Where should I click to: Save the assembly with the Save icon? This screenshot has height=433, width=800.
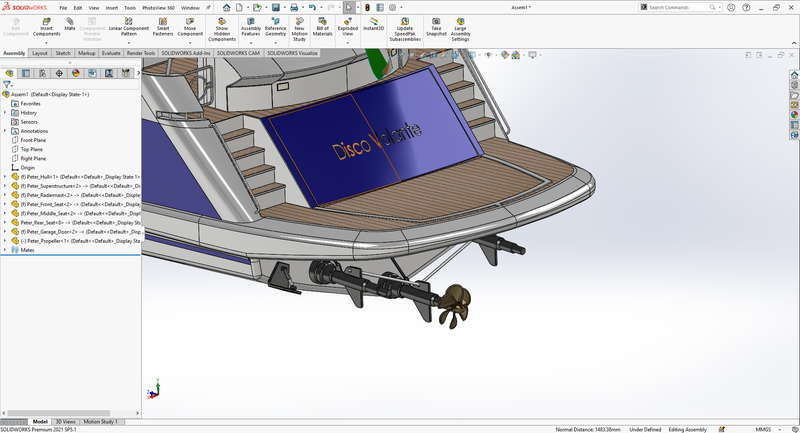[276, 8]
